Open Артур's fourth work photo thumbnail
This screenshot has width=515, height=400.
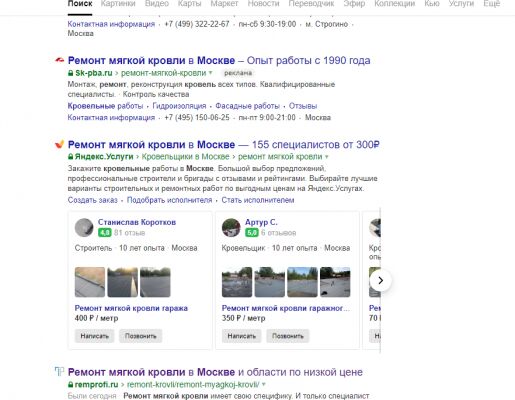pos(335,282)
